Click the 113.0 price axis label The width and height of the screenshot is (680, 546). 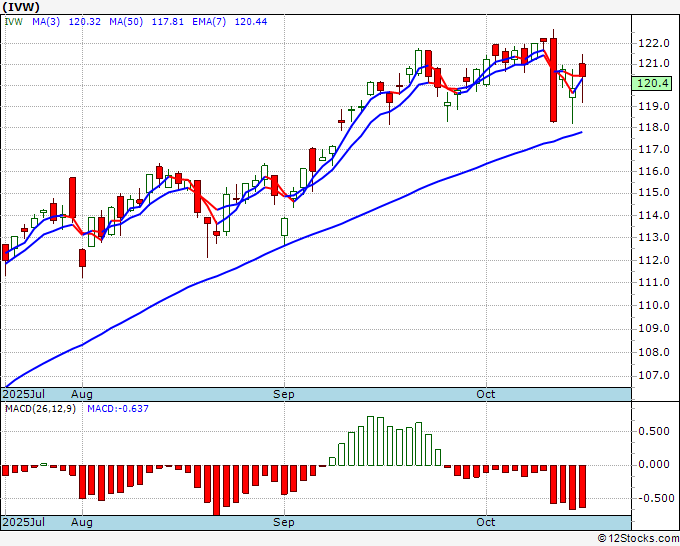click(x=654, y=237)
